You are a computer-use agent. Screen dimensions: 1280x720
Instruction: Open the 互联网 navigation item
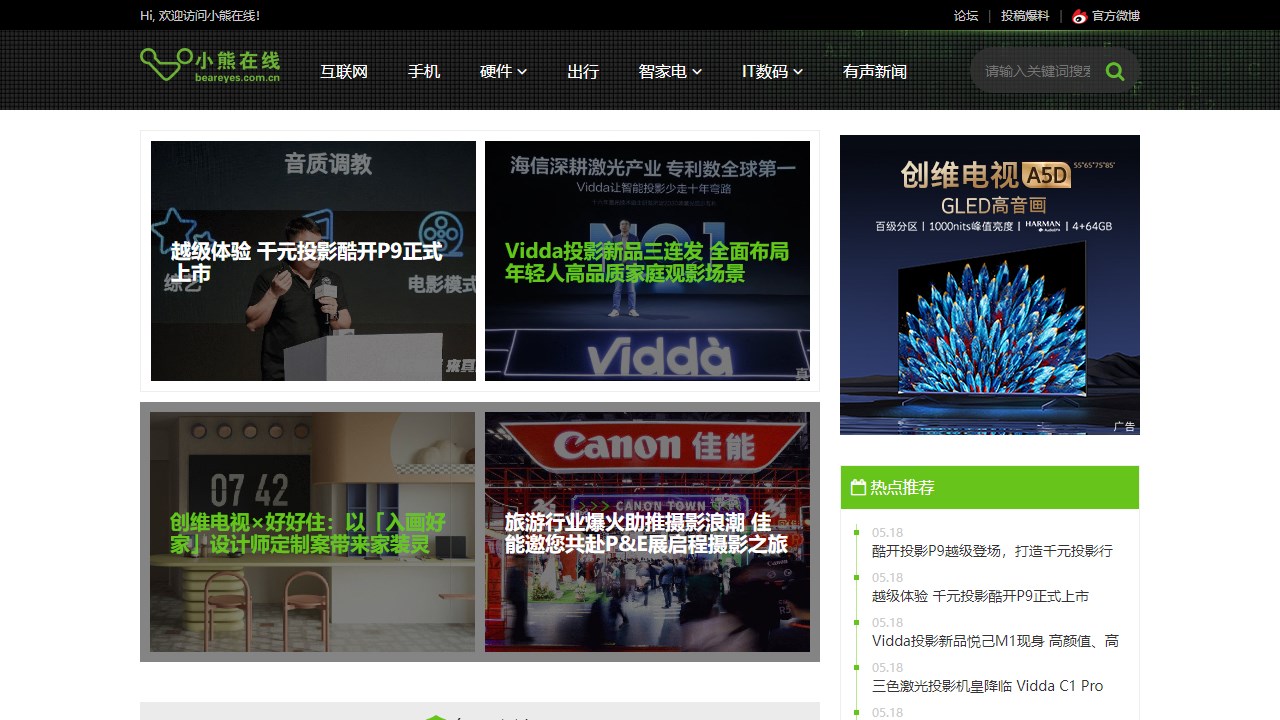(344, 71)
